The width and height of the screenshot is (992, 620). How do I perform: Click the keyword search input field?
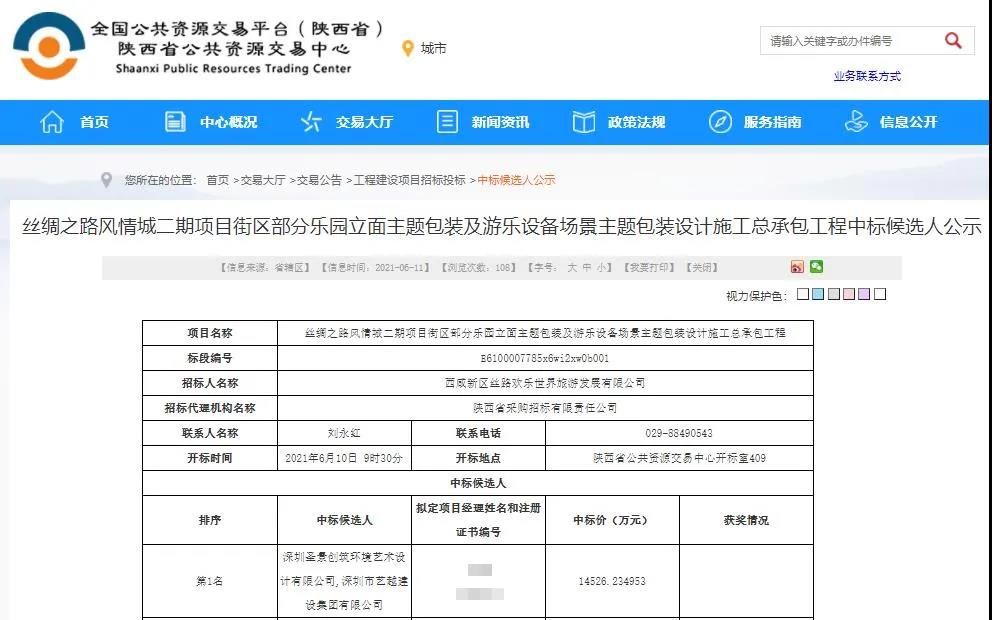point(850,41)
